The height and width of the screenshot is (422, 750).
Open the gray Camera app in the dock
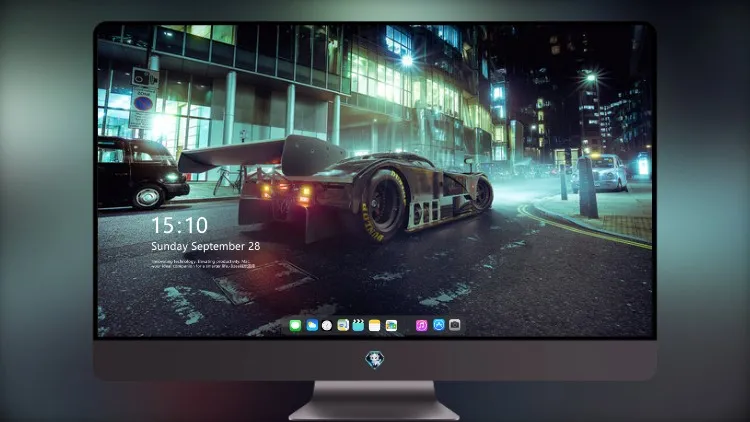(455, 325)
